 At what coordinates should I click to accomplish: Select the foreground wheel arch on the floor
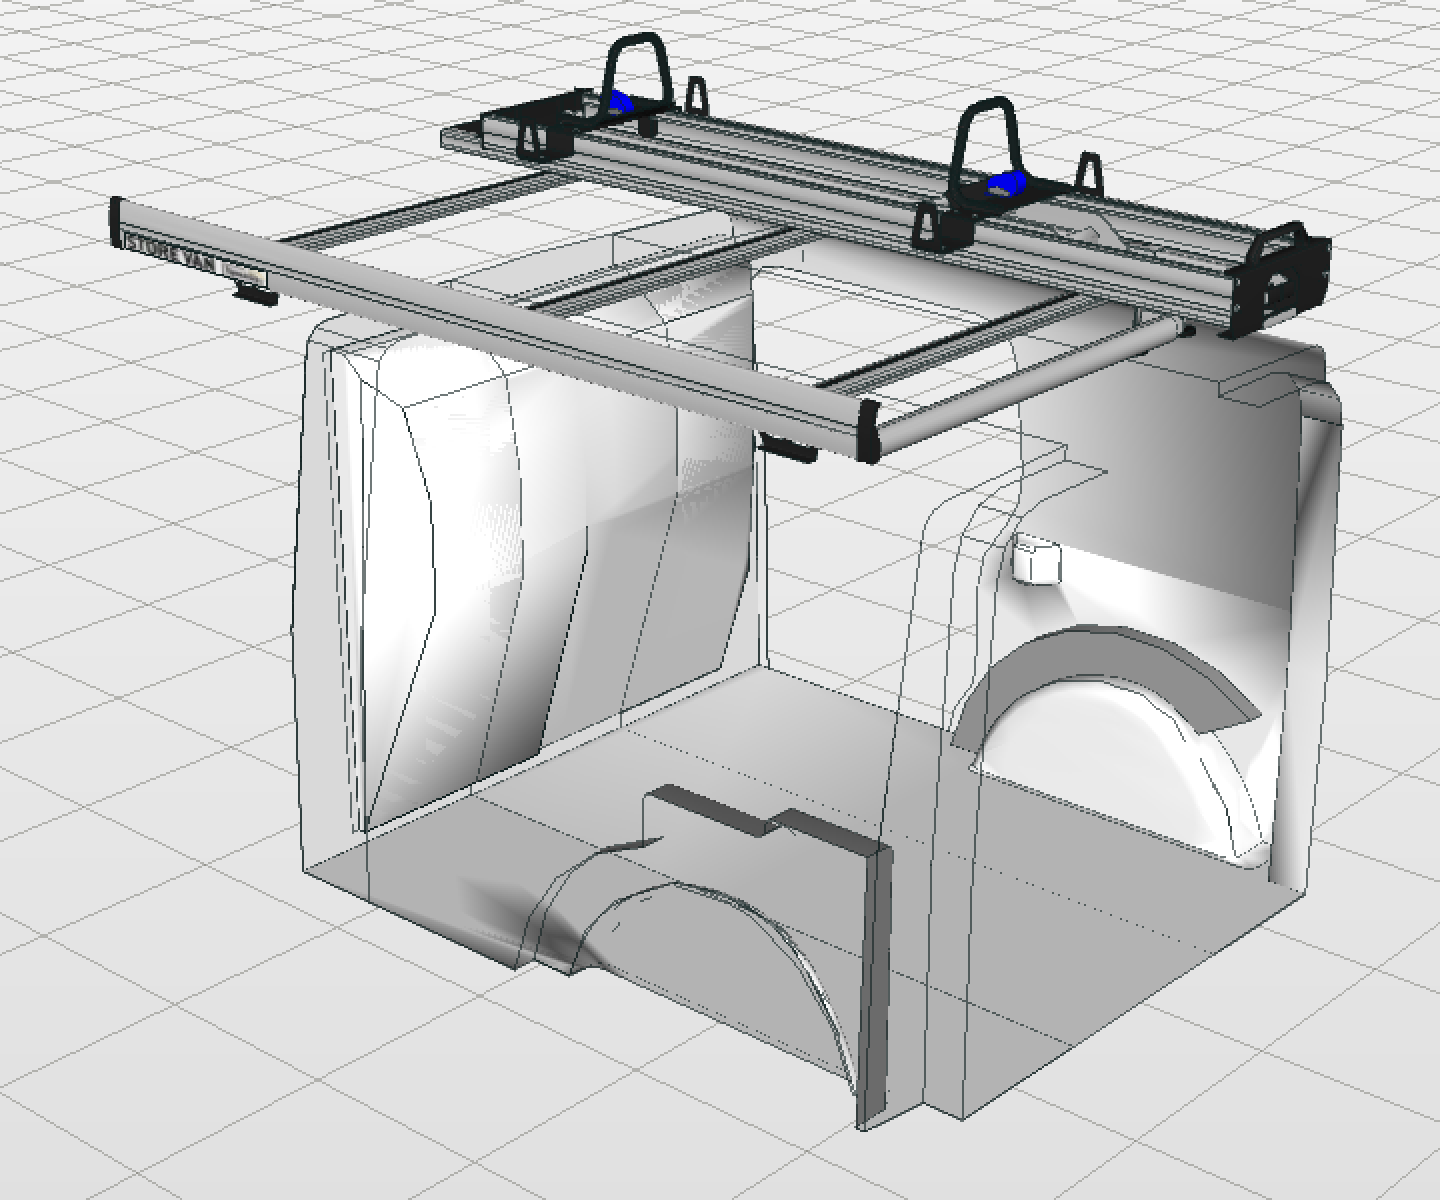[700, 940]
